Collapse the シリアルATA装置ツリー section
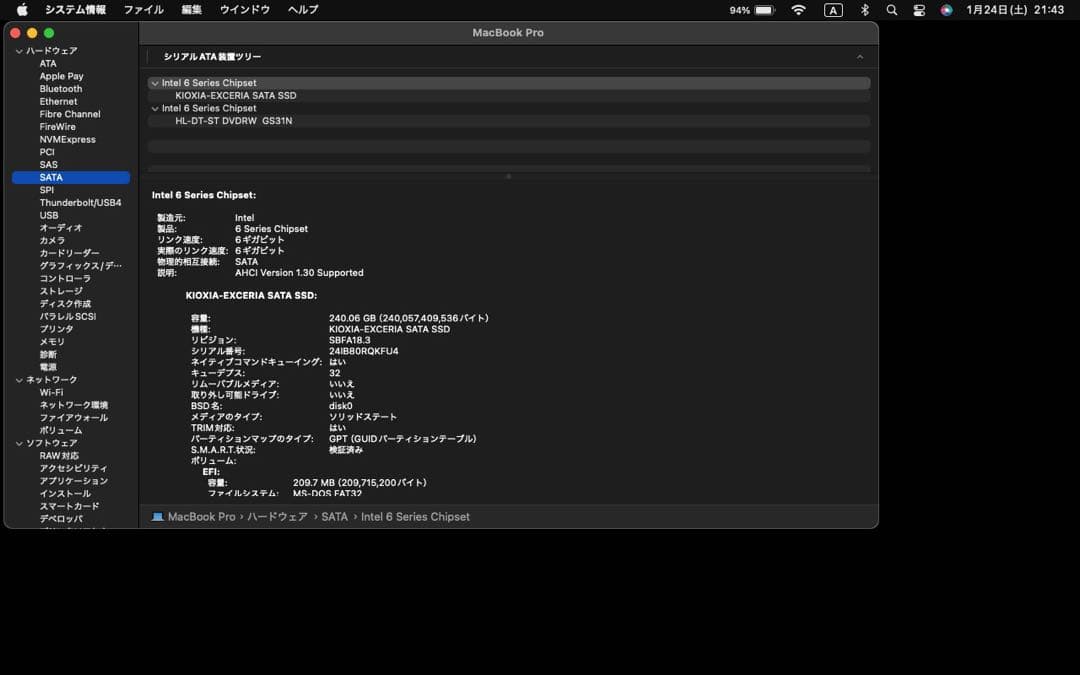Viewport: 1080px width, 675px height. (x=860, y=57)
